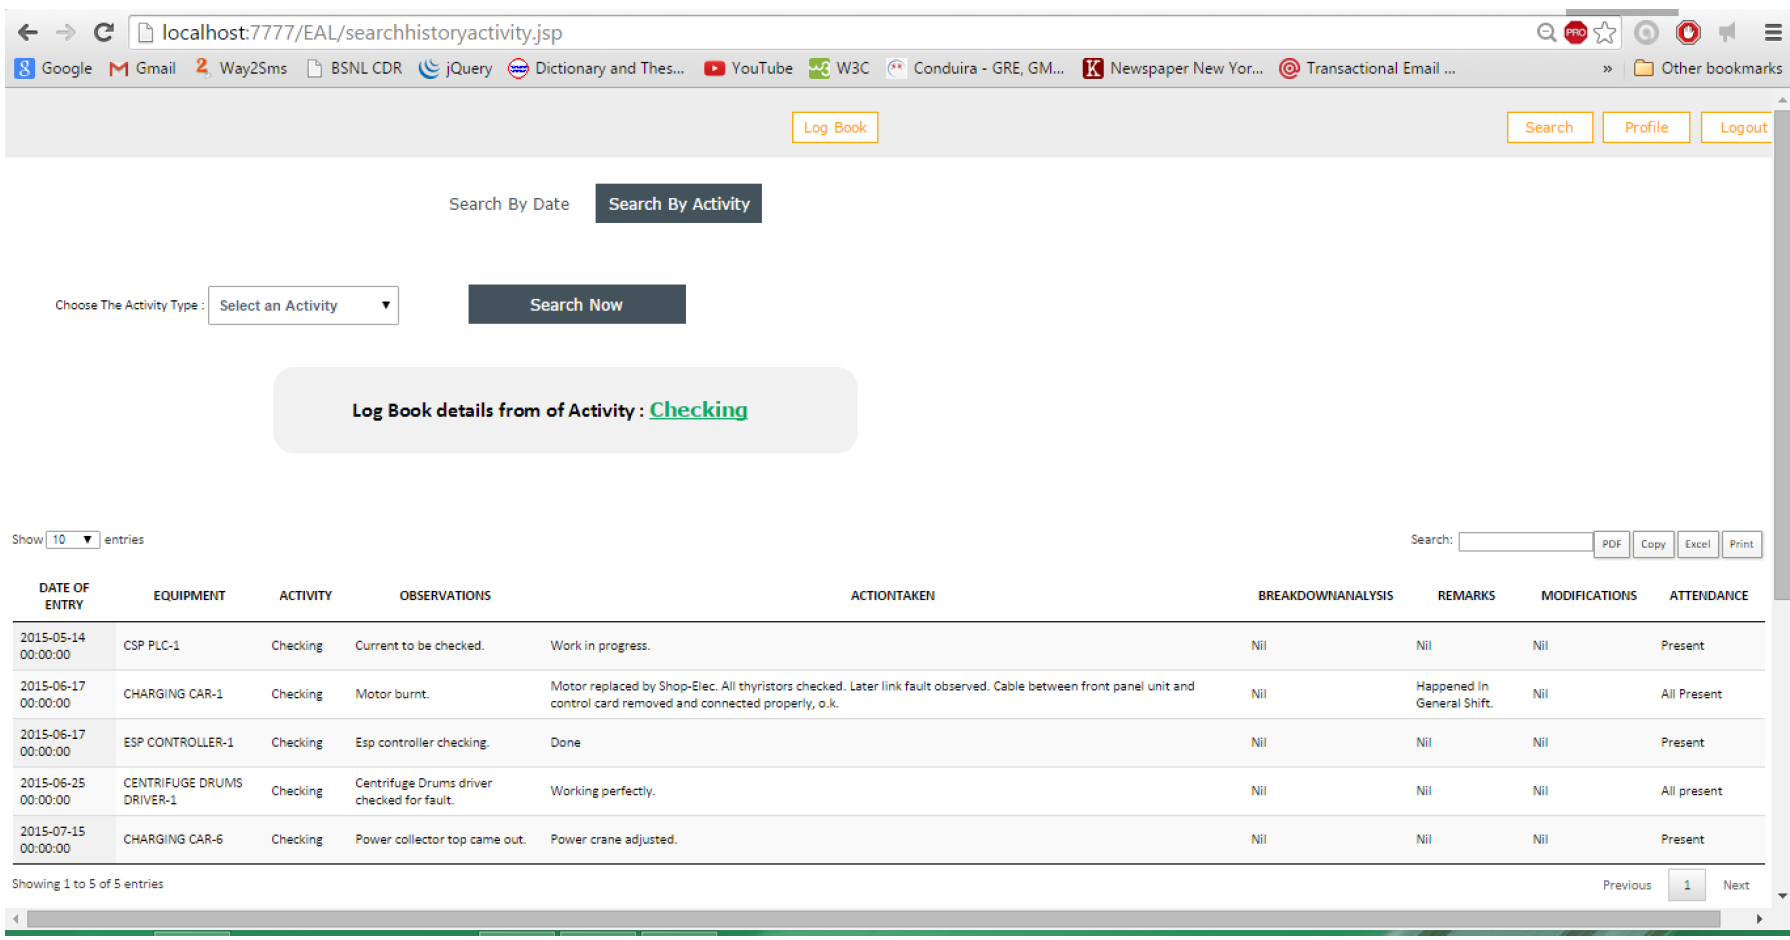This screenshot has height=940, width=1790.
Task: Export the table as Excel
Action: (1697, 544)
